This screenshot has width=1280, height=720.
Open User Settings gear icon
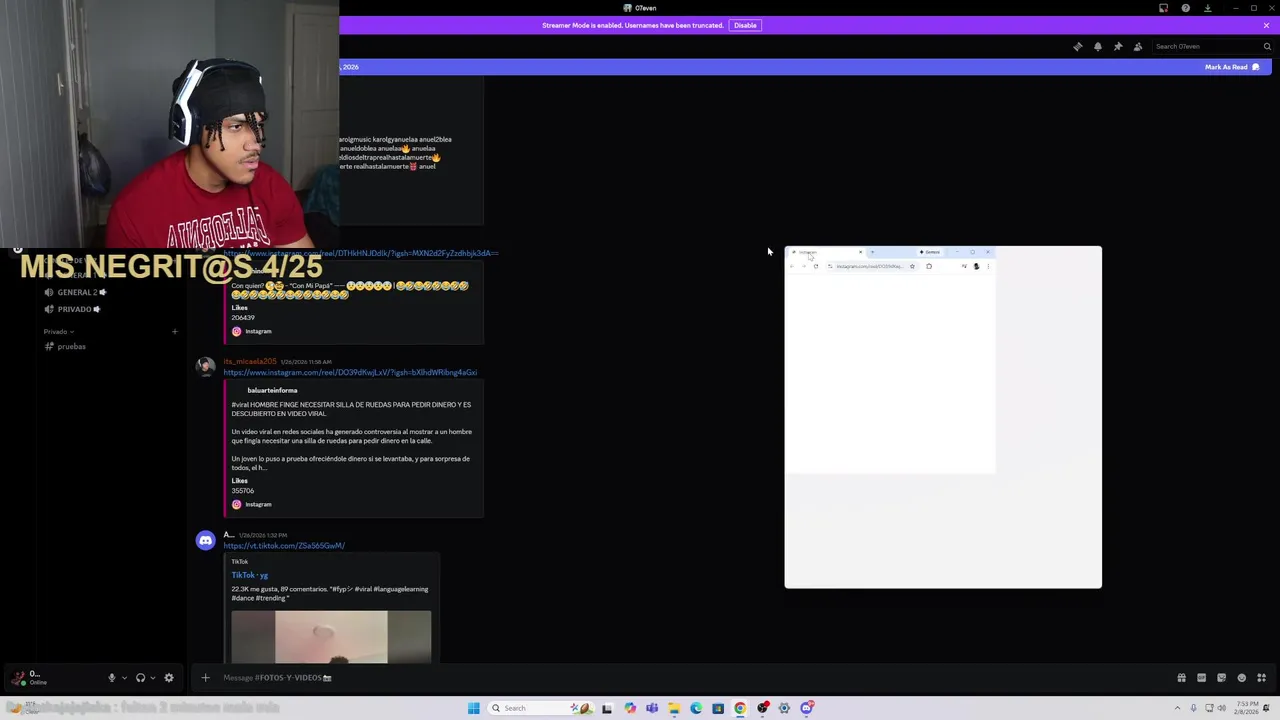point(169,677)
